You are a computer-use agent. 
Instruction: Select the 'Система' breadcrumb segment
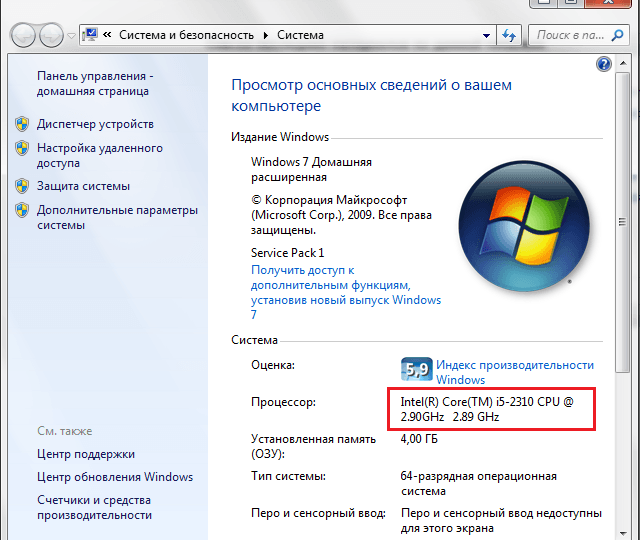[x=300, y=36]
